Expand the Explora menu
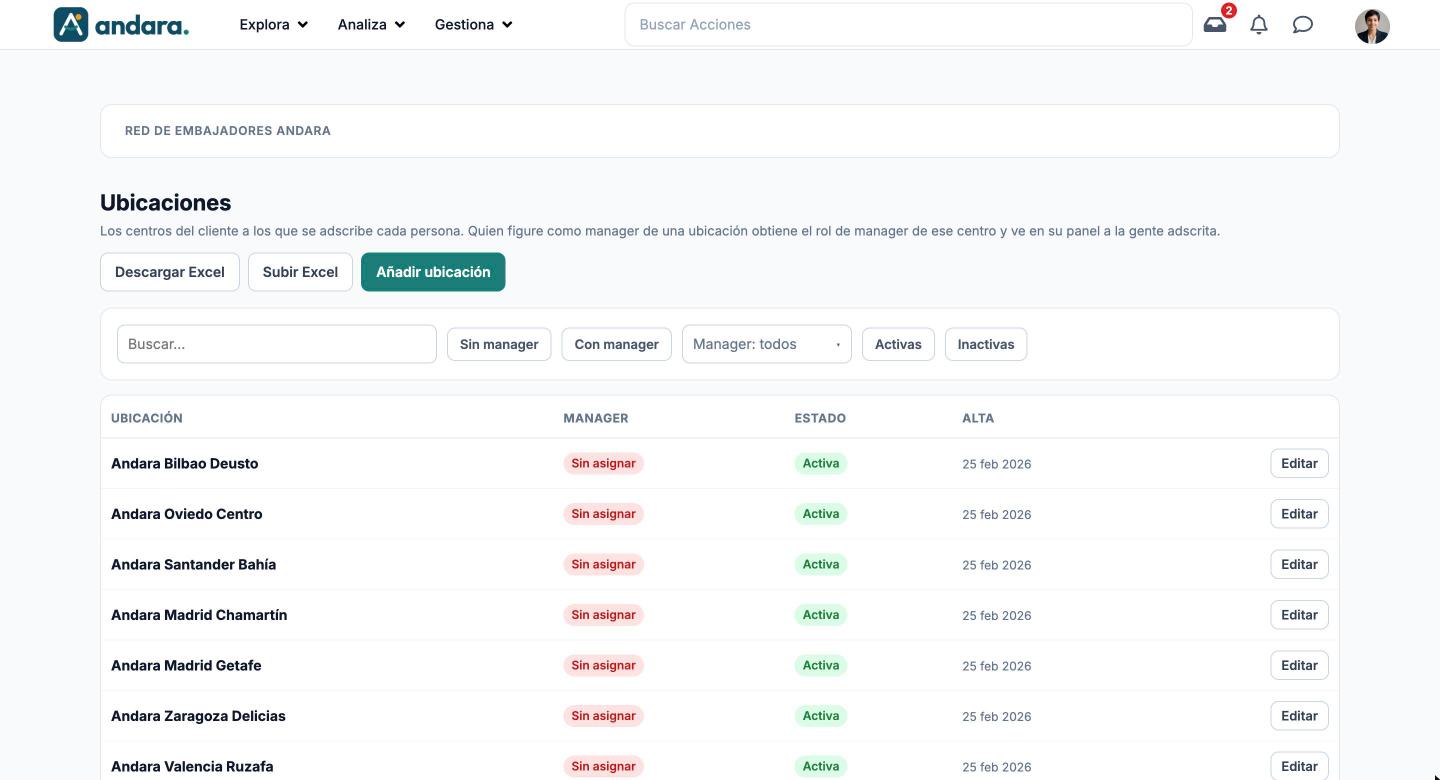 point(274,24)
